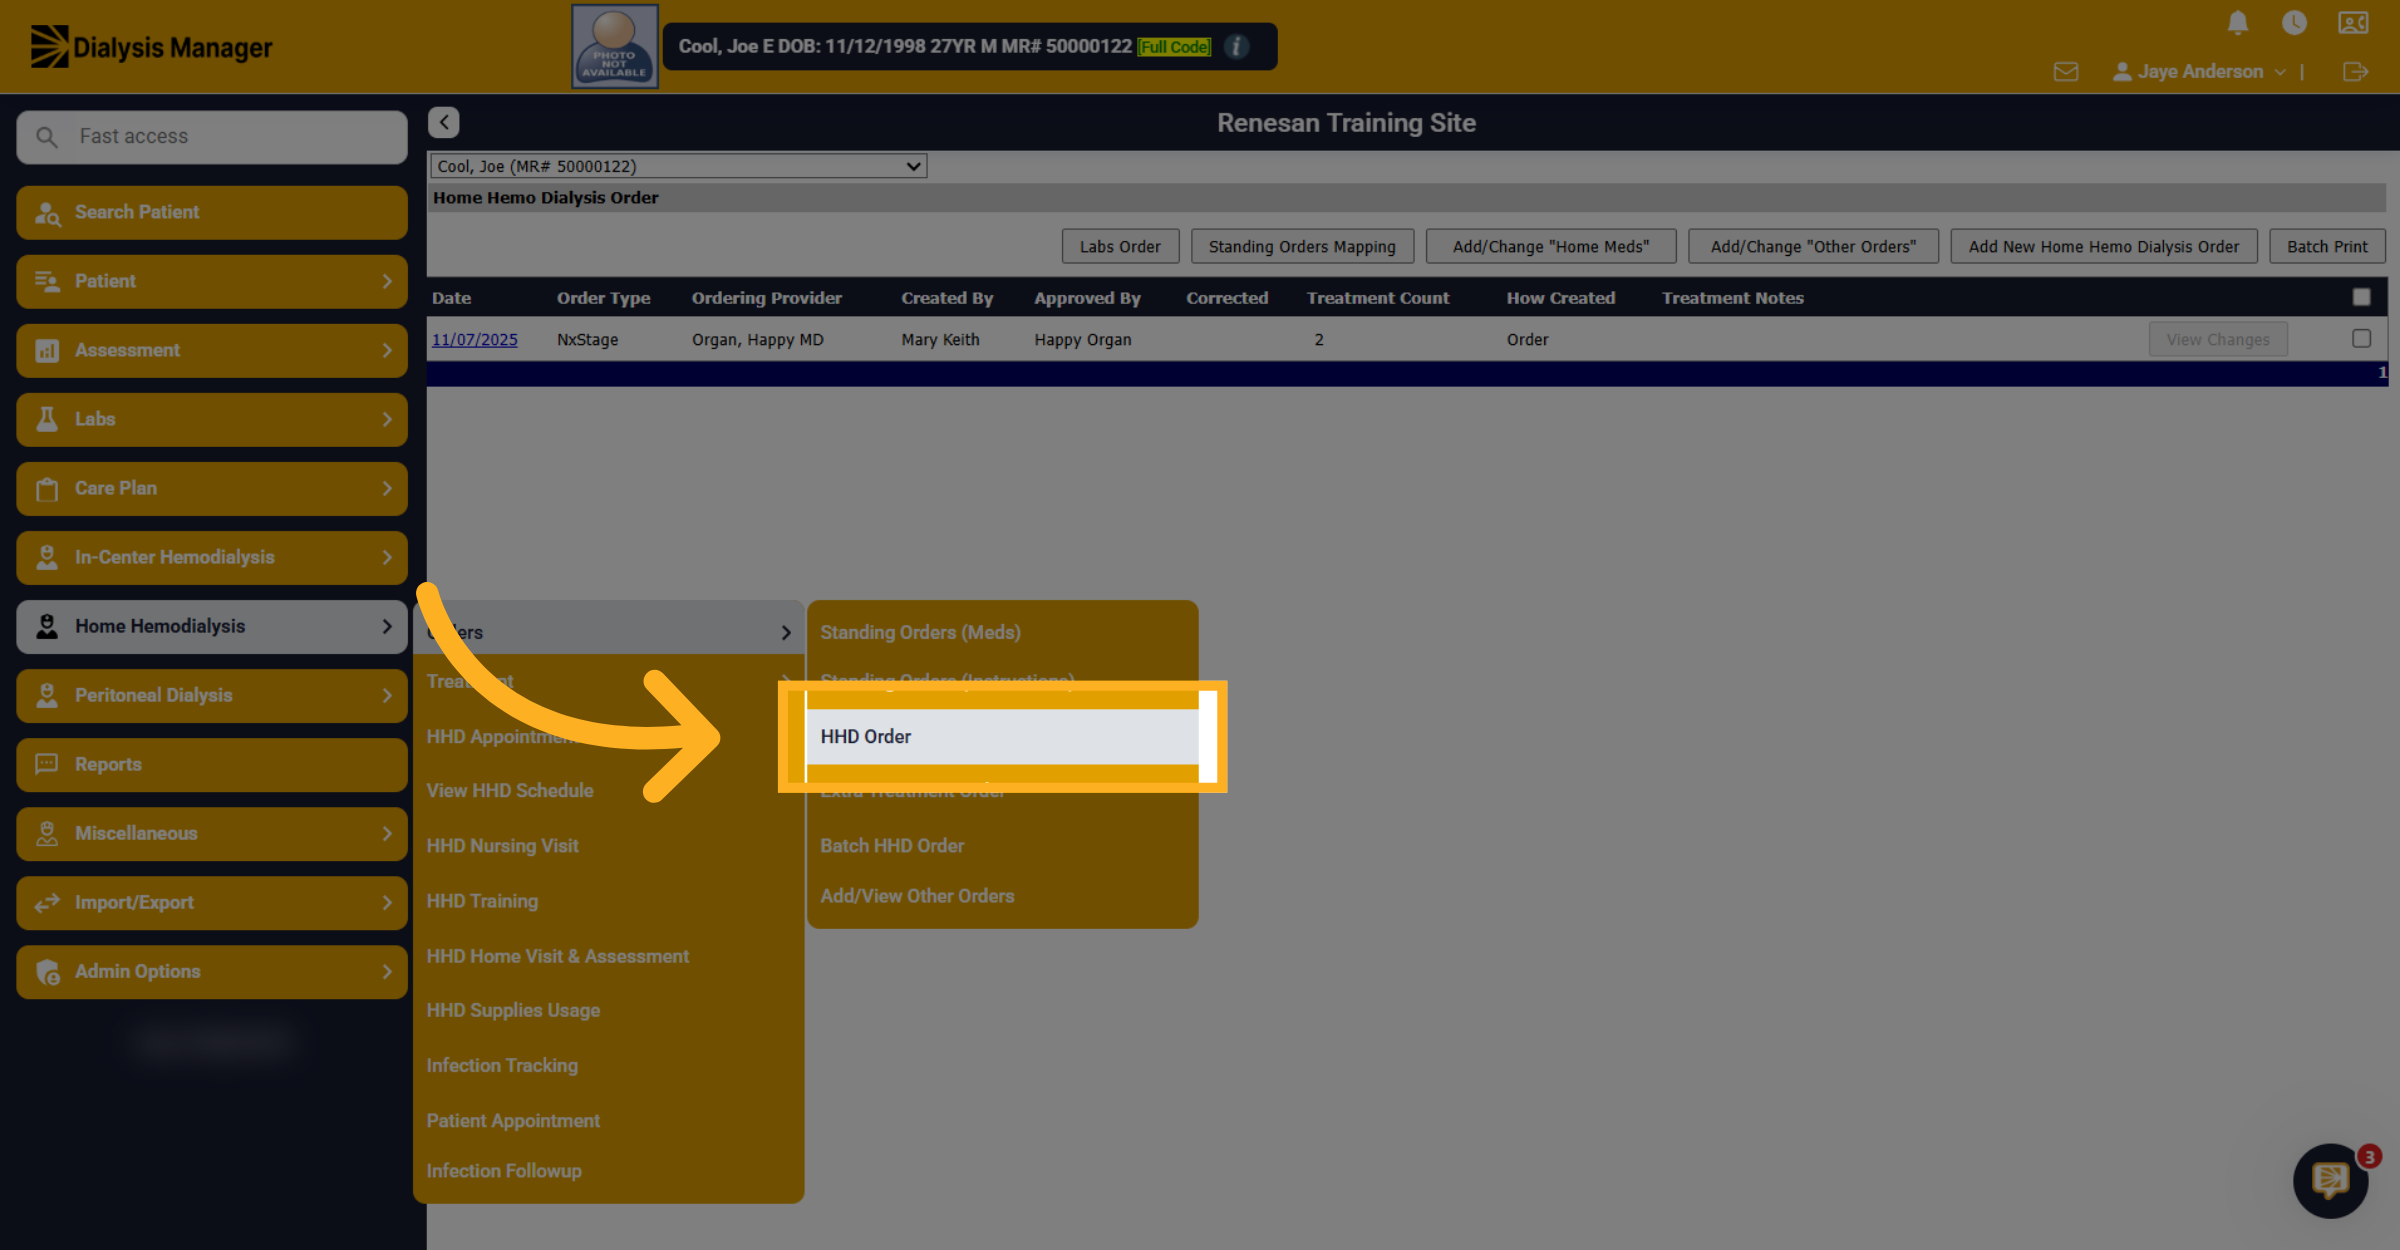Viewport: 2400px width, 1250px height.
Task: Click the Labs Order button
Action: coord(1120,246)
